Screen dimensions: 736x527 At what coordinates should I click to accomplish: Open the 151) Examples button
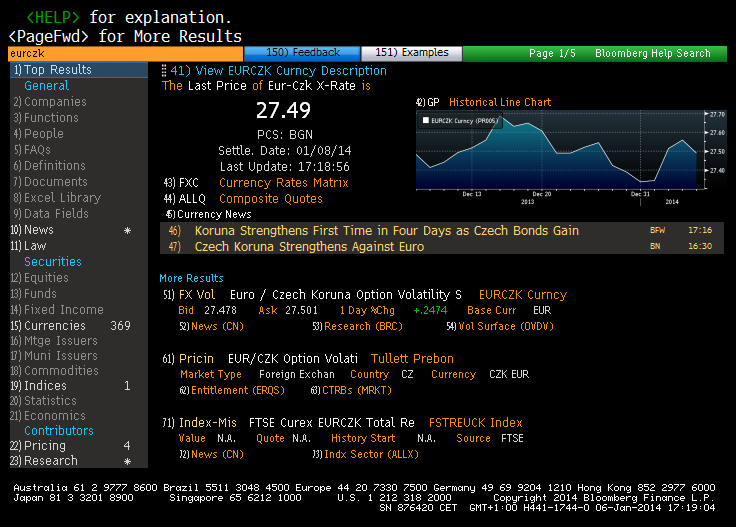click(412, 53)
